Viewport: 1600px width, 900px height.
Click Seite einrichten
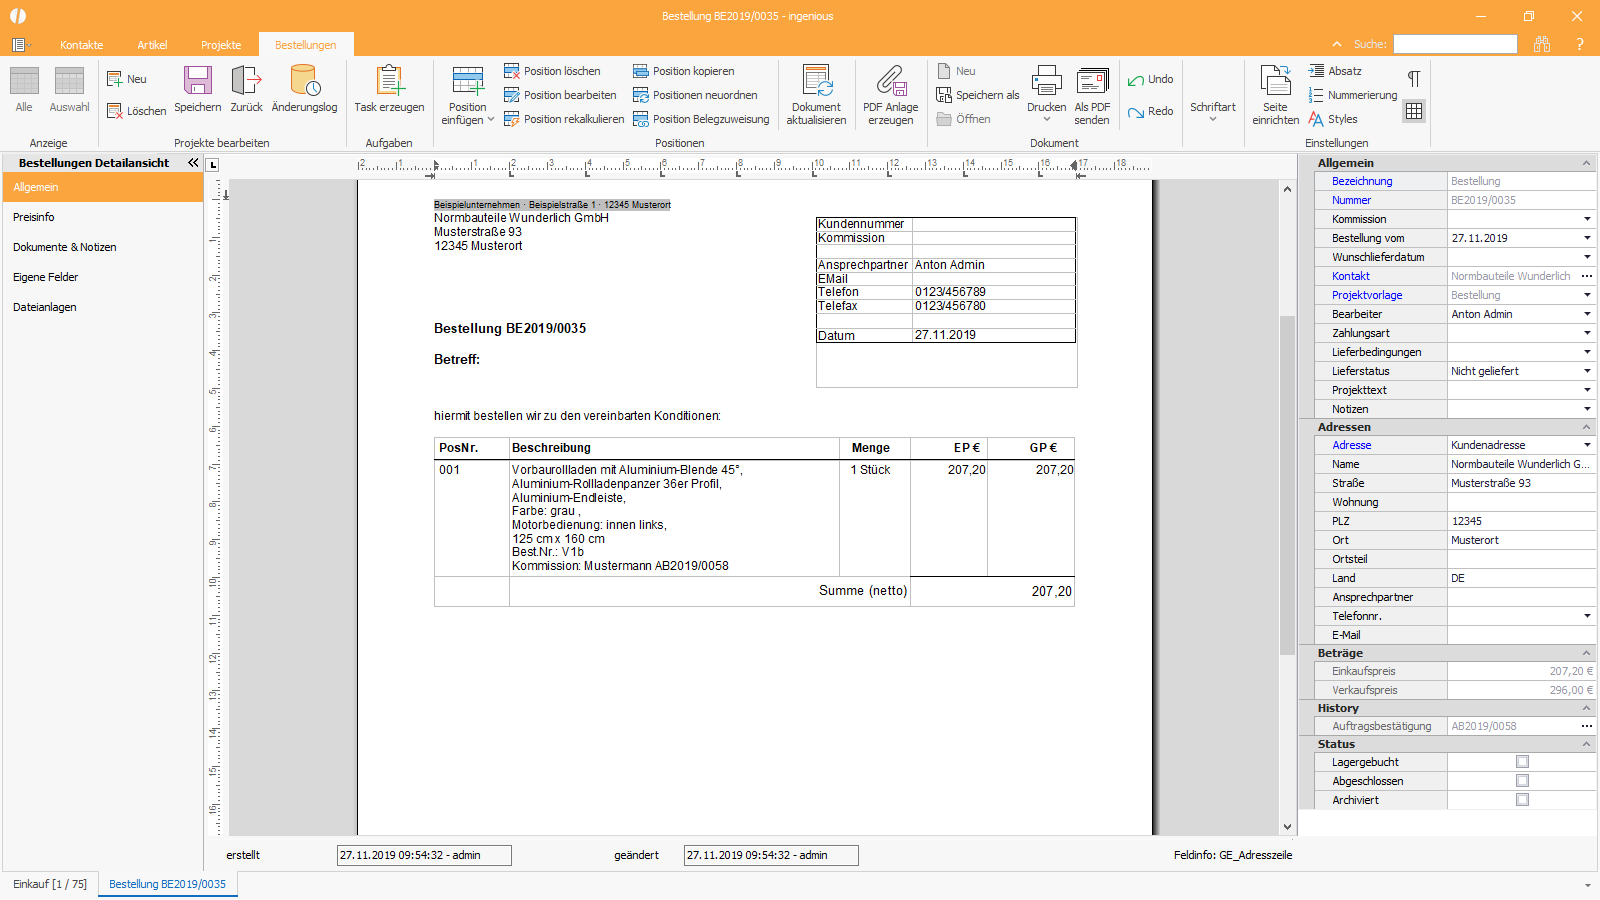1275,96
